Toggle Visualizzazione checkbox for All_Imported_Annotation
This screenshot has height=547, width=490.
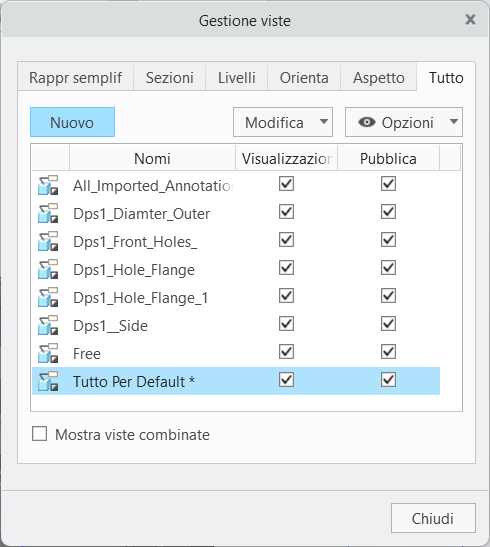(286, 183)
